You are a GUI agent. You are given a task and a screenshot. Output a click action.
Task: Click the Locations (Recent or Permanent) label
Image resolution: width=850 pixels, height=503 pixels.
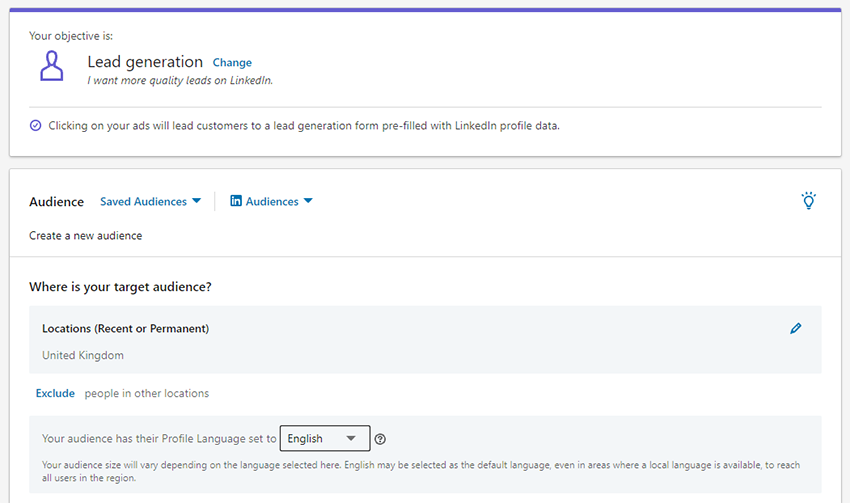coord(125,328)
